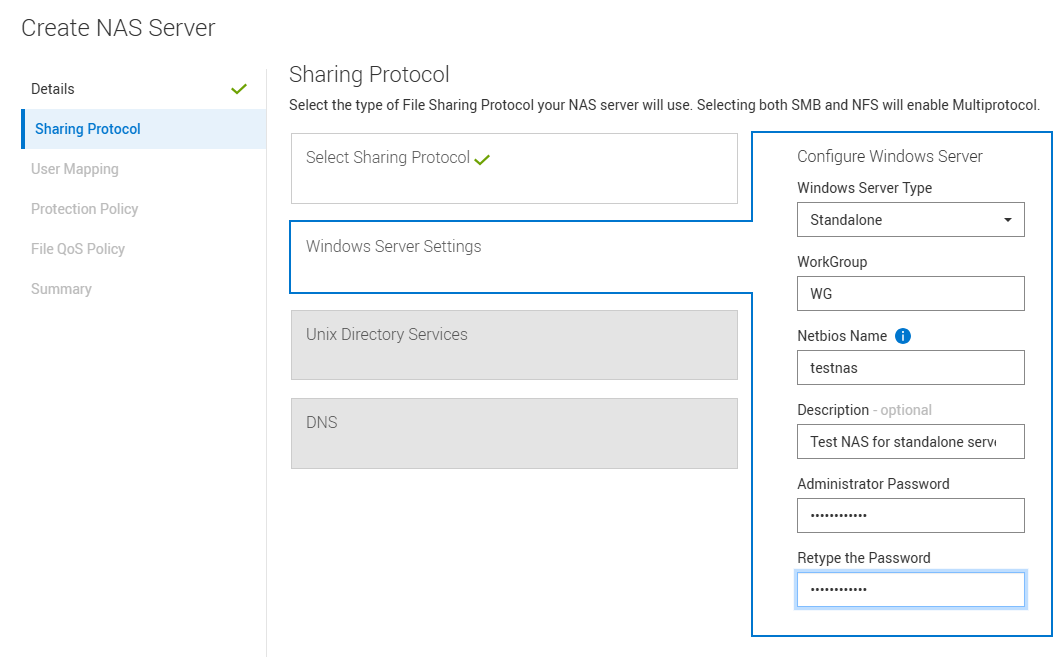Click the green checkmark beside Details step
Image resolution: width=1062 pixels, height=657 pixels.
click(x=239, y=88)
